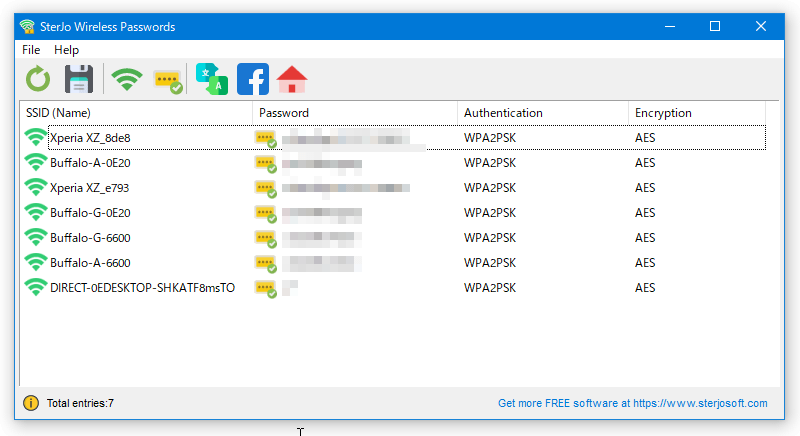Open the File menu
This screenshot has width=800, height=436.
(31, 50)
